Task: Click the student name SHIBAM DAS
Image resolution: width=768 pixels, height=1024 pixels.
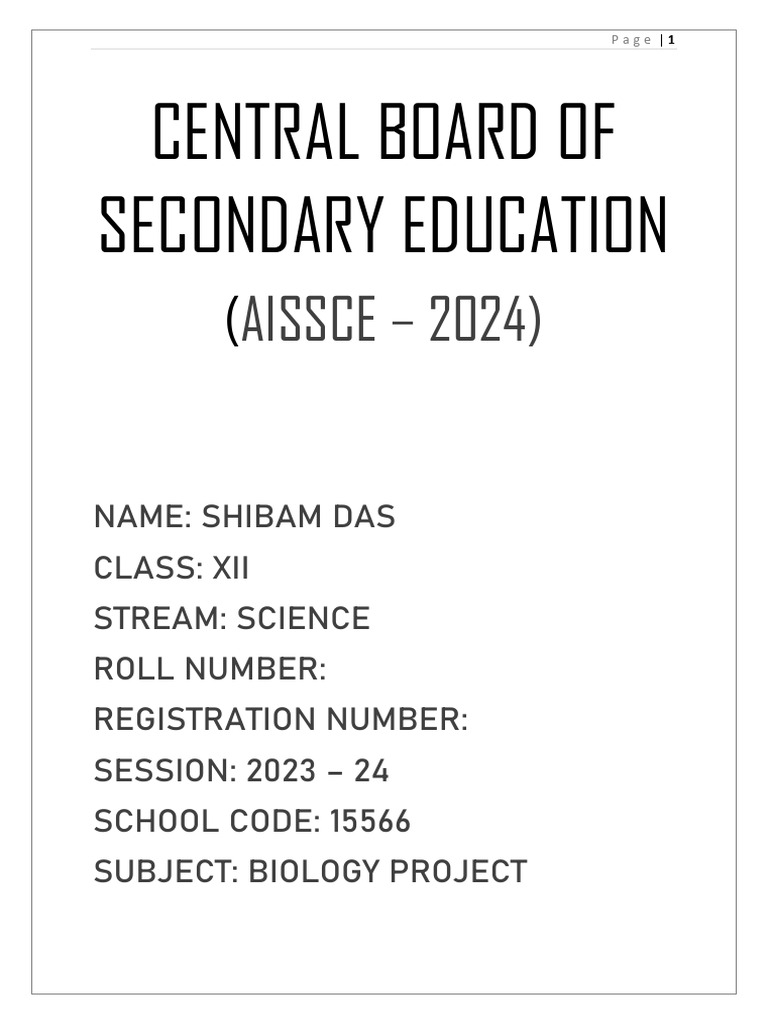Action: [298, 517]
